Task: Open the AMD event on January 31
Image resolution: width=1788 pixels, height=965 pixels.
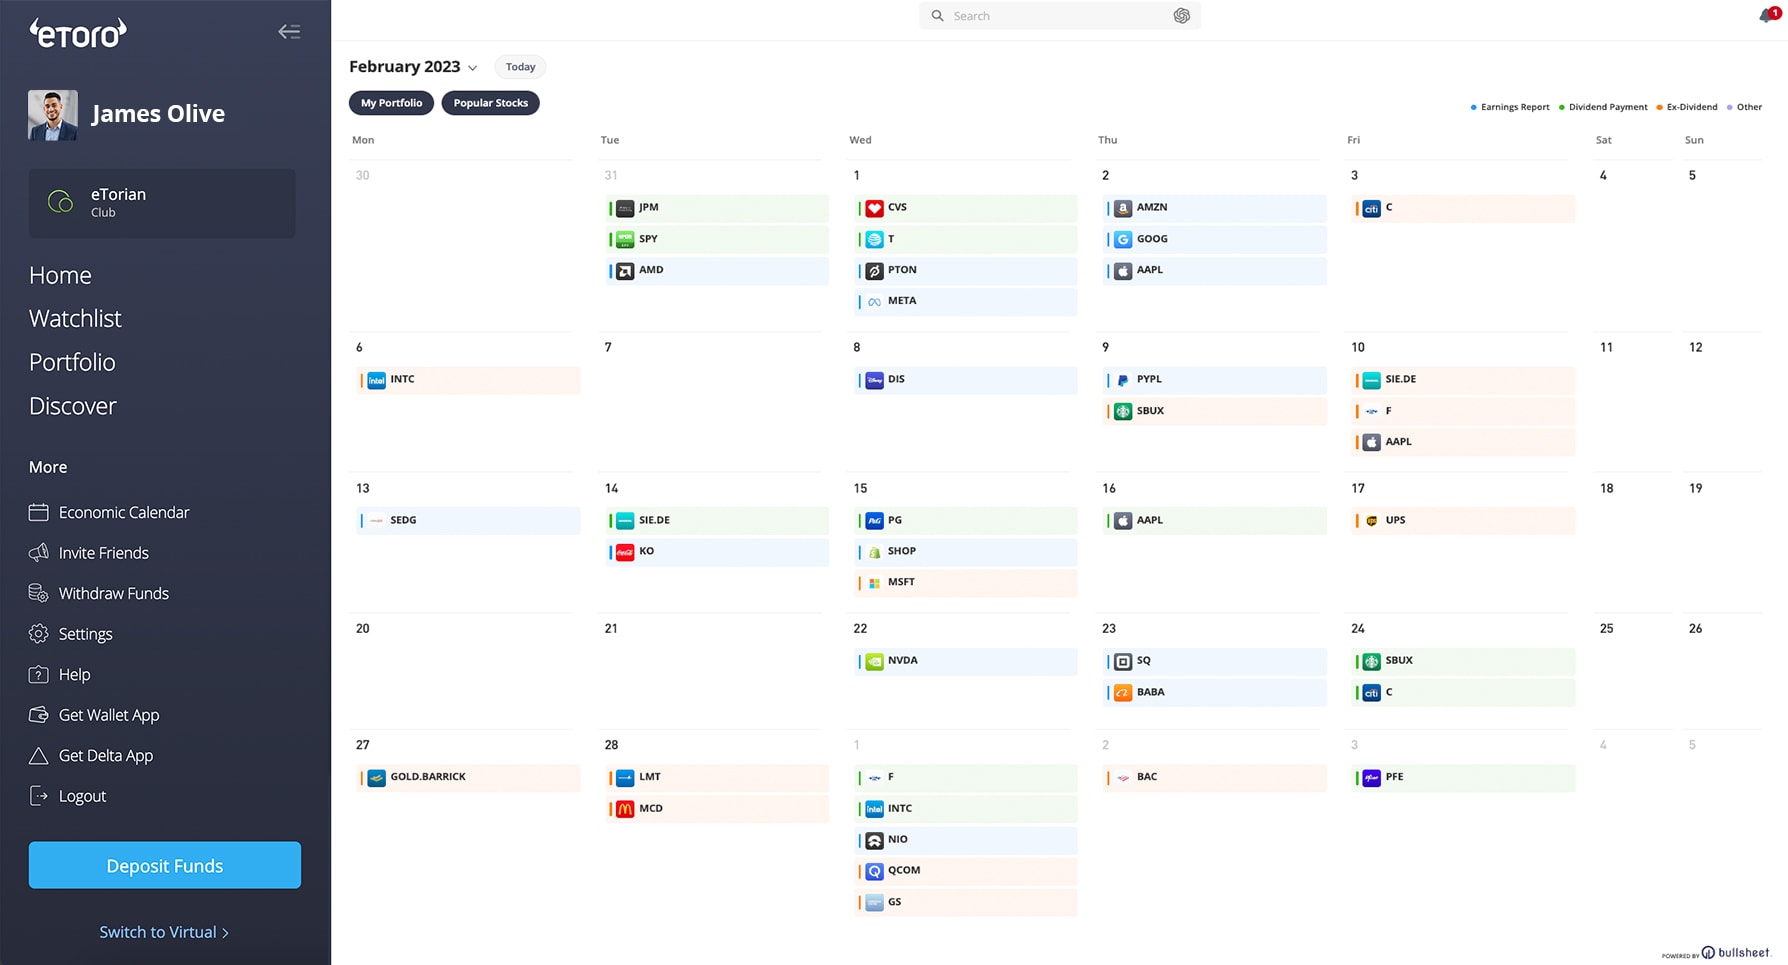Action: [x=718, y=270]
